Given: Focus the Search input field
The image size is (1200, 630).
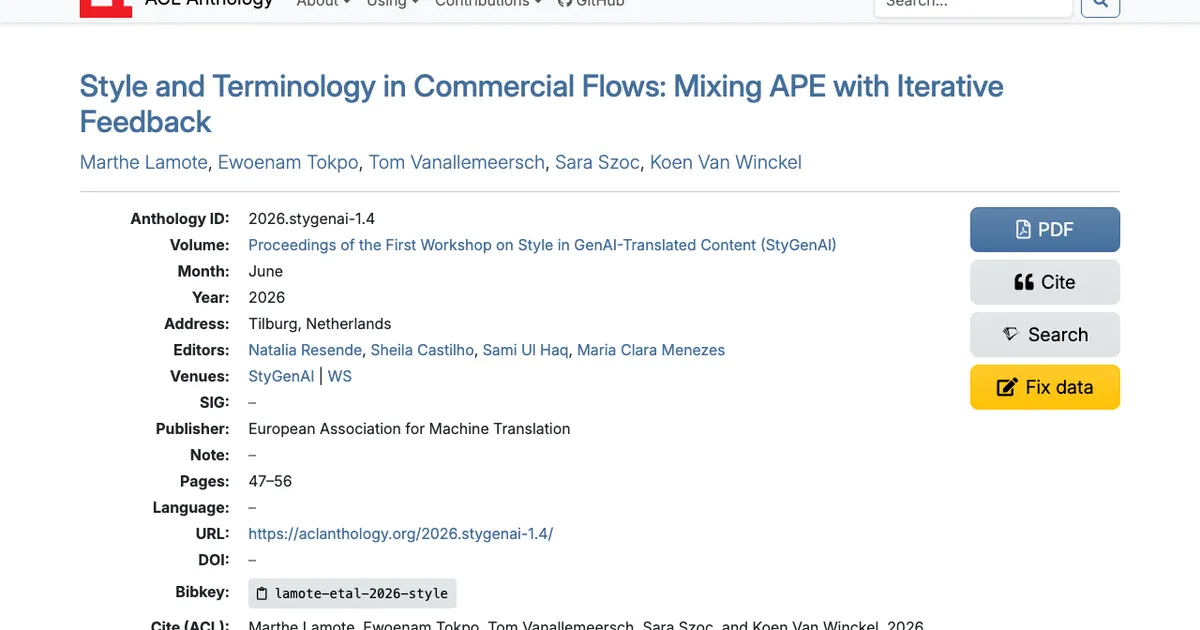Looking at the screenshot, I should tap(973, 5).
